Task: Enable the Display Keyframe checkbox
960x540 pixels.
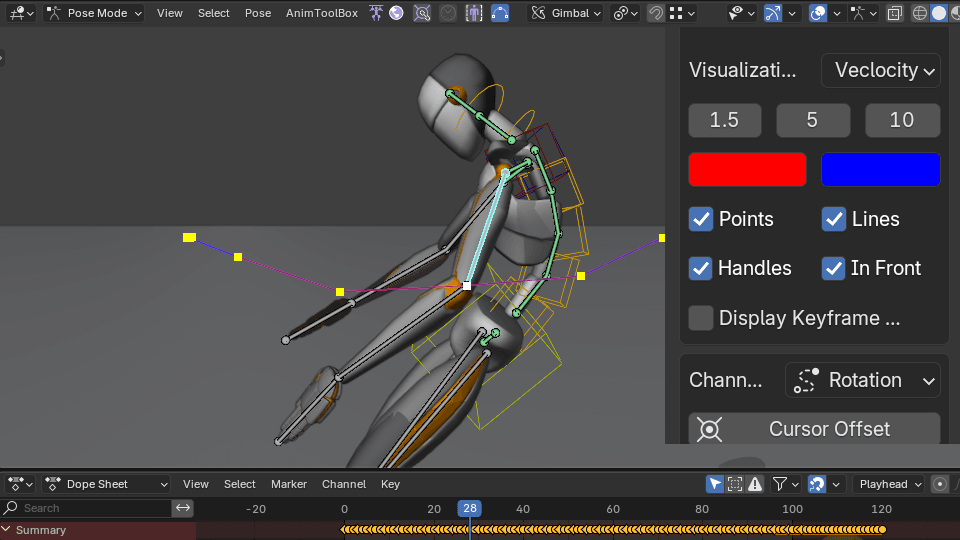Action: point(701,318)
